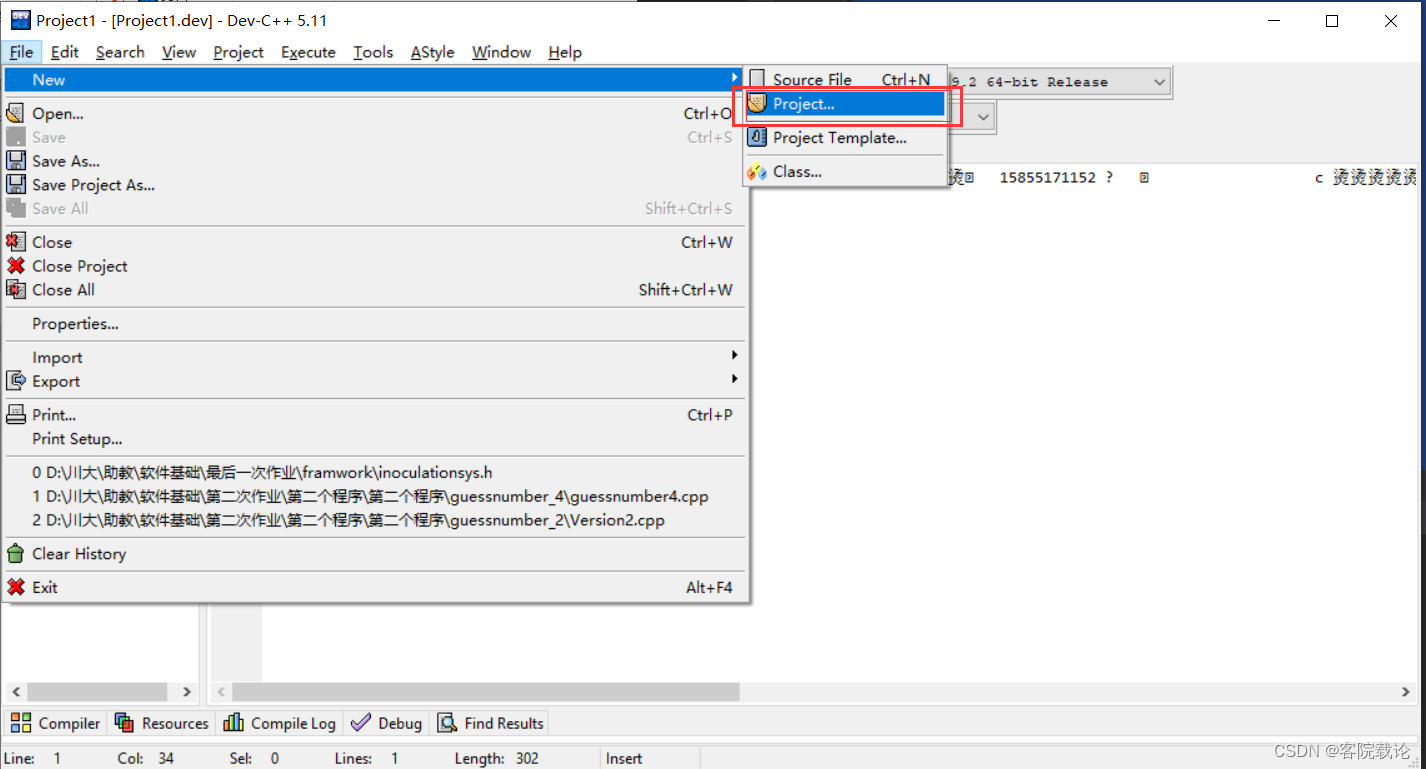Click the red X Exit icon

click(15, 587)
